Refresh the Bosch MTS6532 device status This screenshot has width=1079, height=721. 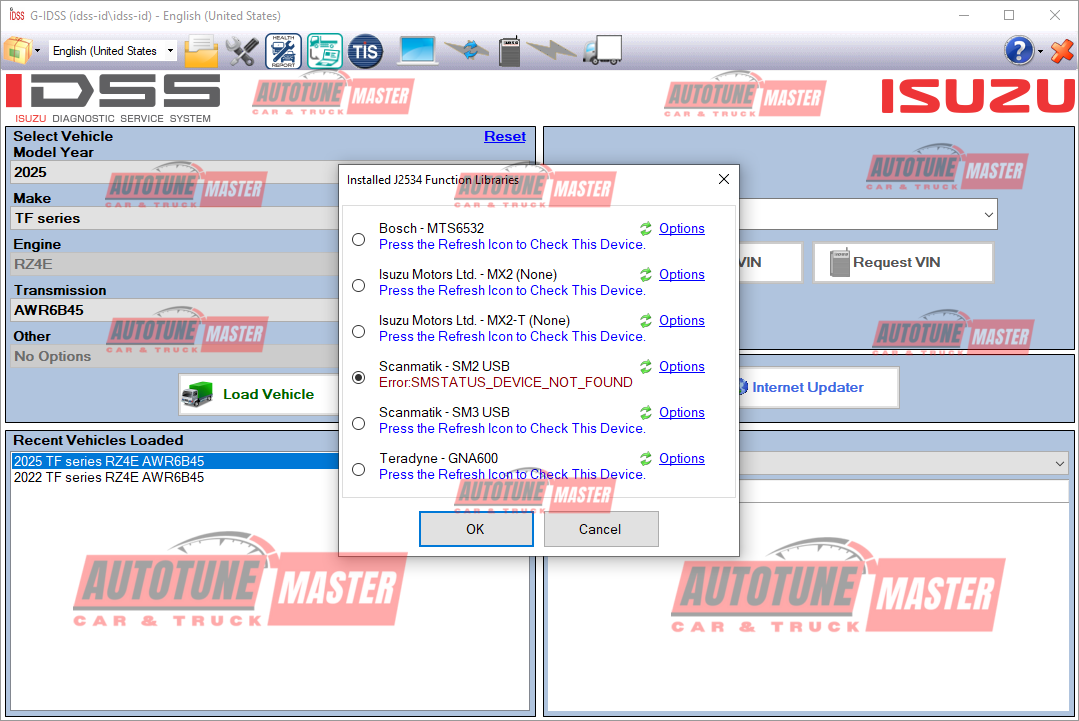click(646, 229)
